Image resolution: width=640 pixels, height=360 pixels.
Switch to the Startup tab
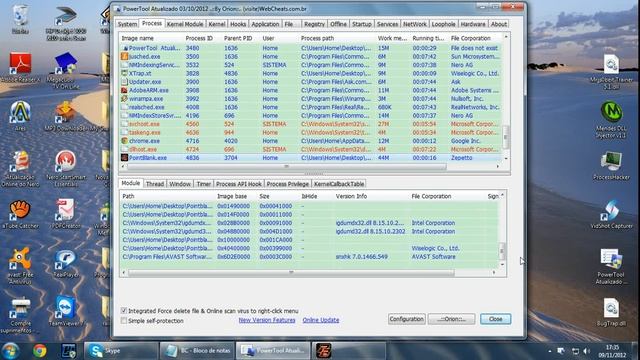pos(362,24)
